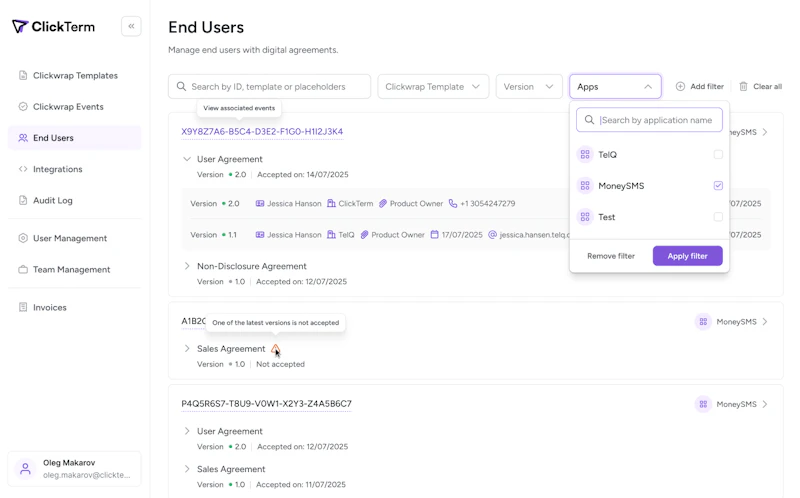Image resolution: width=800 pixels, height=498 pixels.
Task: Close the Apps filter dropdown
Action: 615,86
